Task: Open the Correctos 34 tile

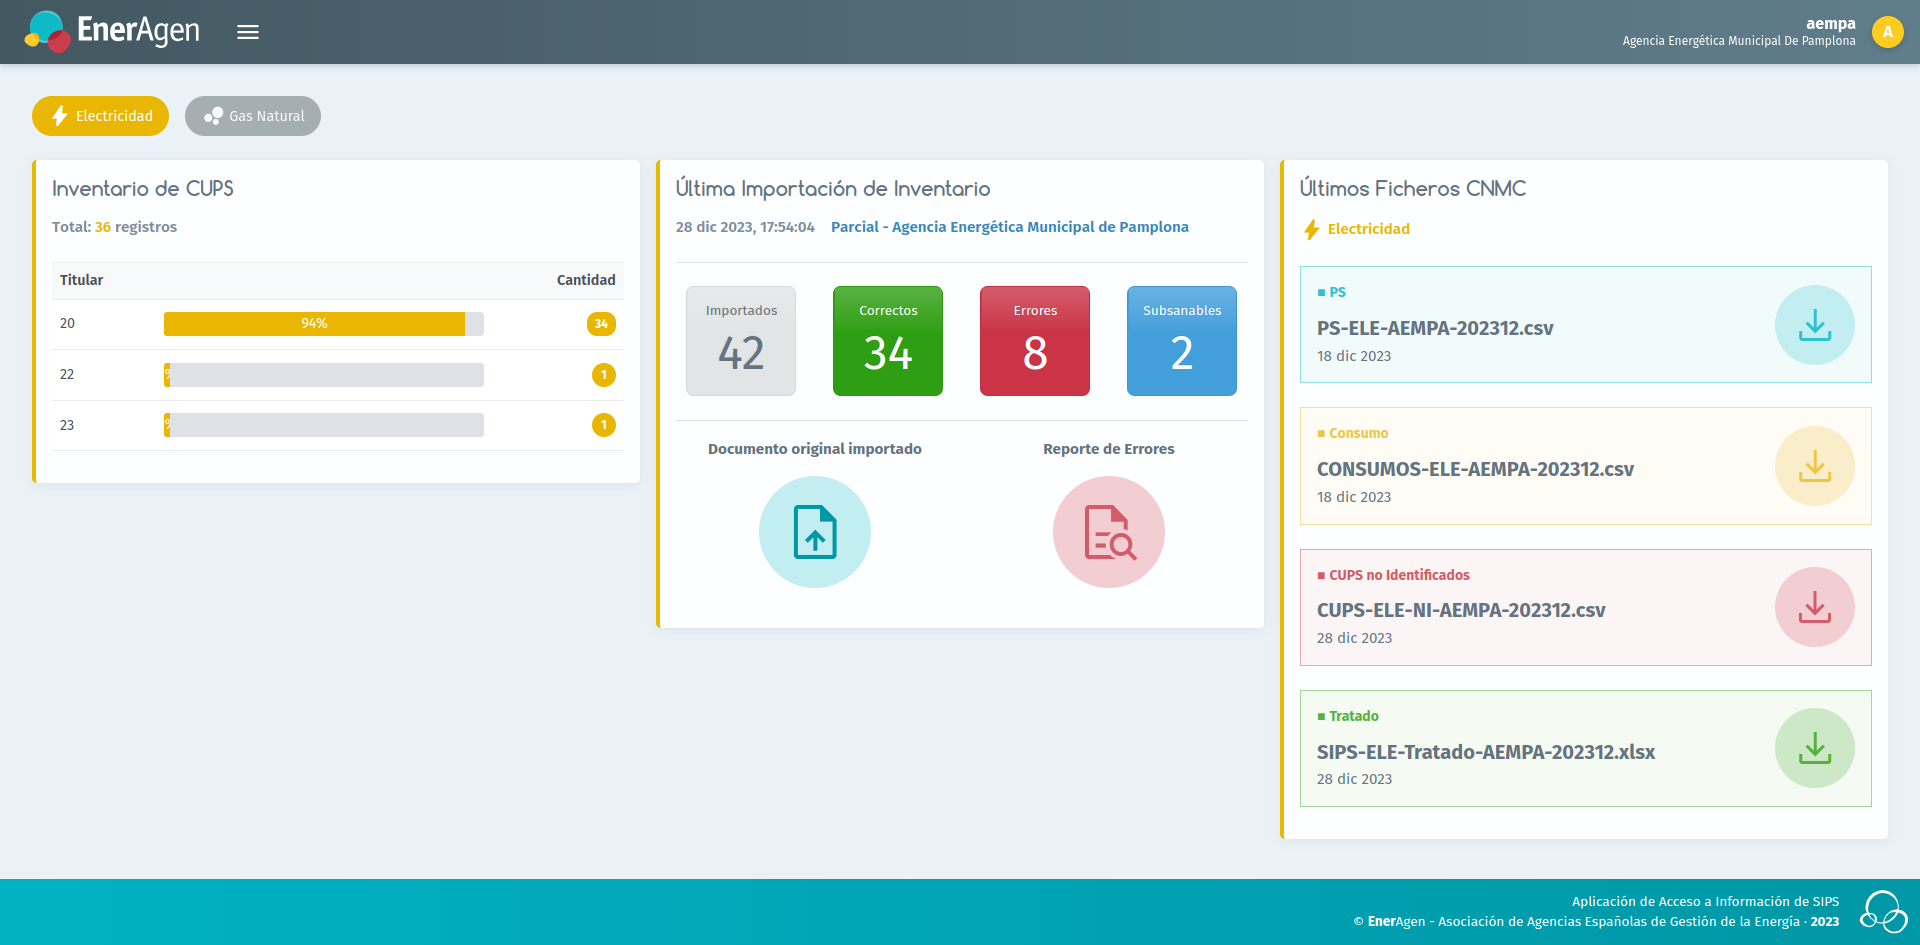Action: (x=888, y=341)
